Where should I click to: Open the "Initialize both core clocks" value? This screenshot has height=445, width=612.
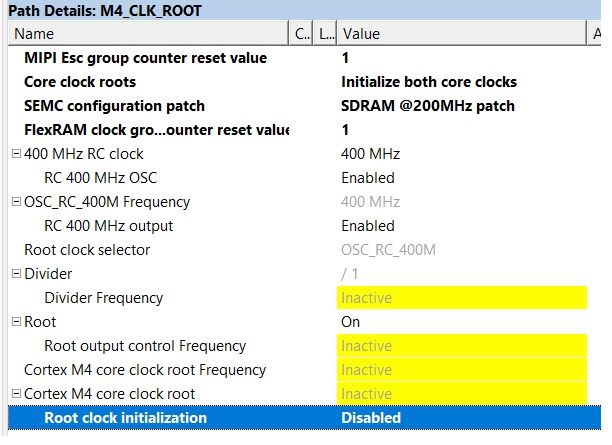tap(429, 82)
